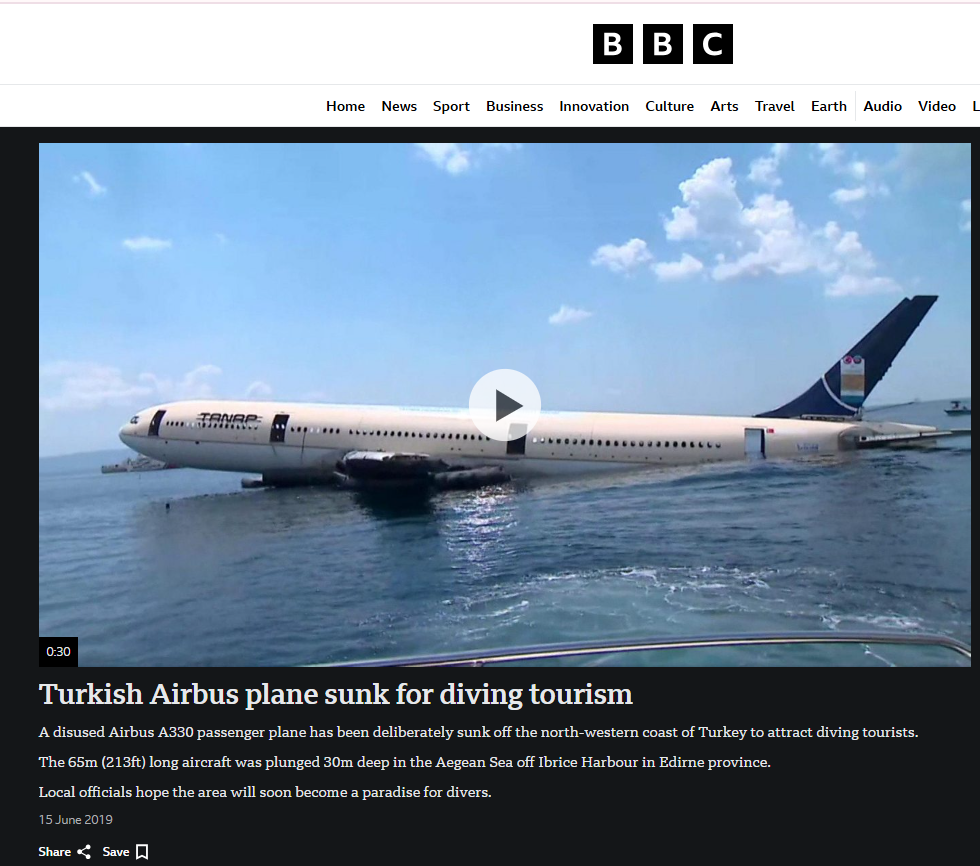Open the Video section

[936, 106]
